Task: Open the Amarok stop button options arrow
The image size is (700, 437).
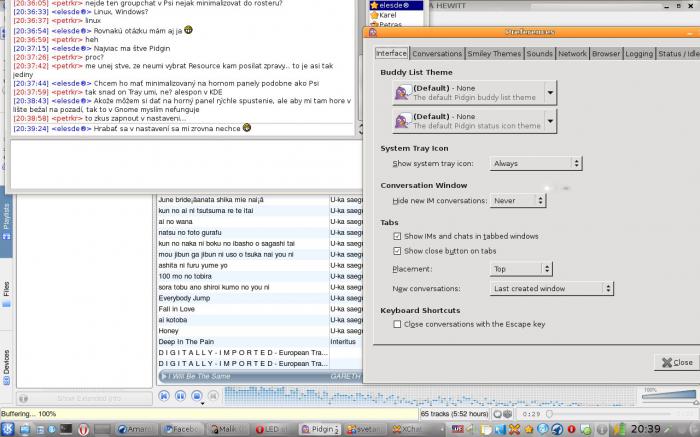Action: [x=203, y=403]
